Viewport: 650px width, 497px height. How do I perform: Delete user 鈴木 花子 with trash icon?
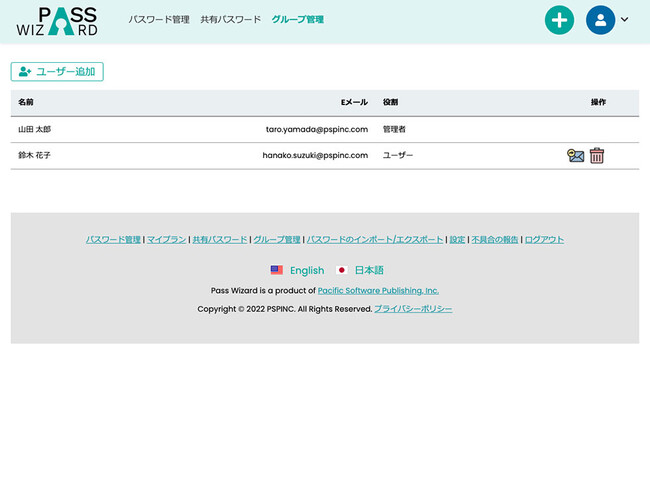pyautogui.click(x=597, y=156)
